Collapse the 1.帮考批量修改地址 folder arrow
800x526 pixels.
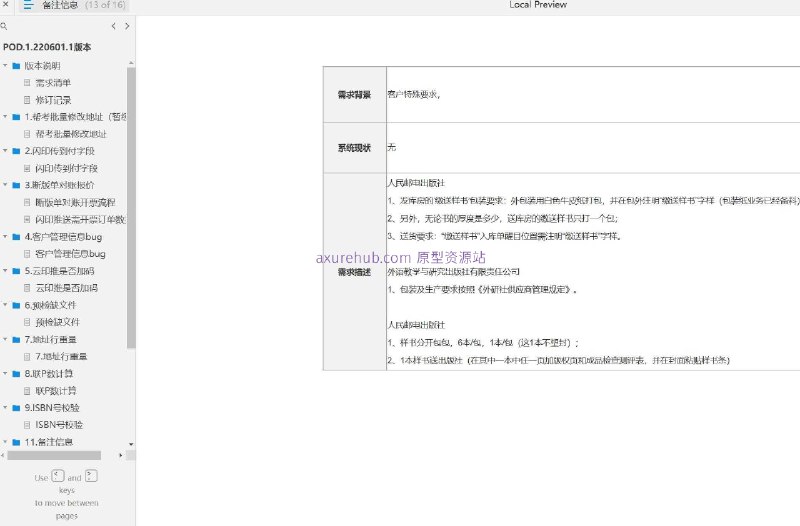[5, 117]
